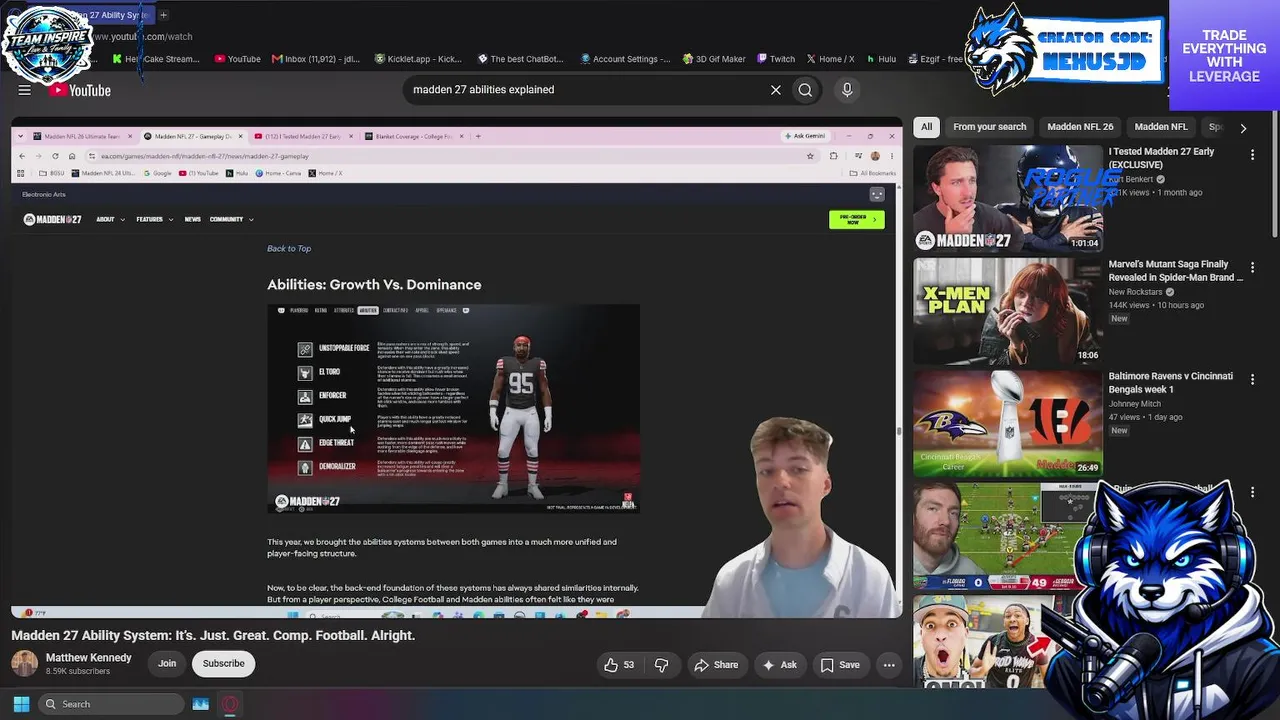1280x720 pixels.
Task: Open more actions (three dots) under the video
Action: click(x=889, y=665)
